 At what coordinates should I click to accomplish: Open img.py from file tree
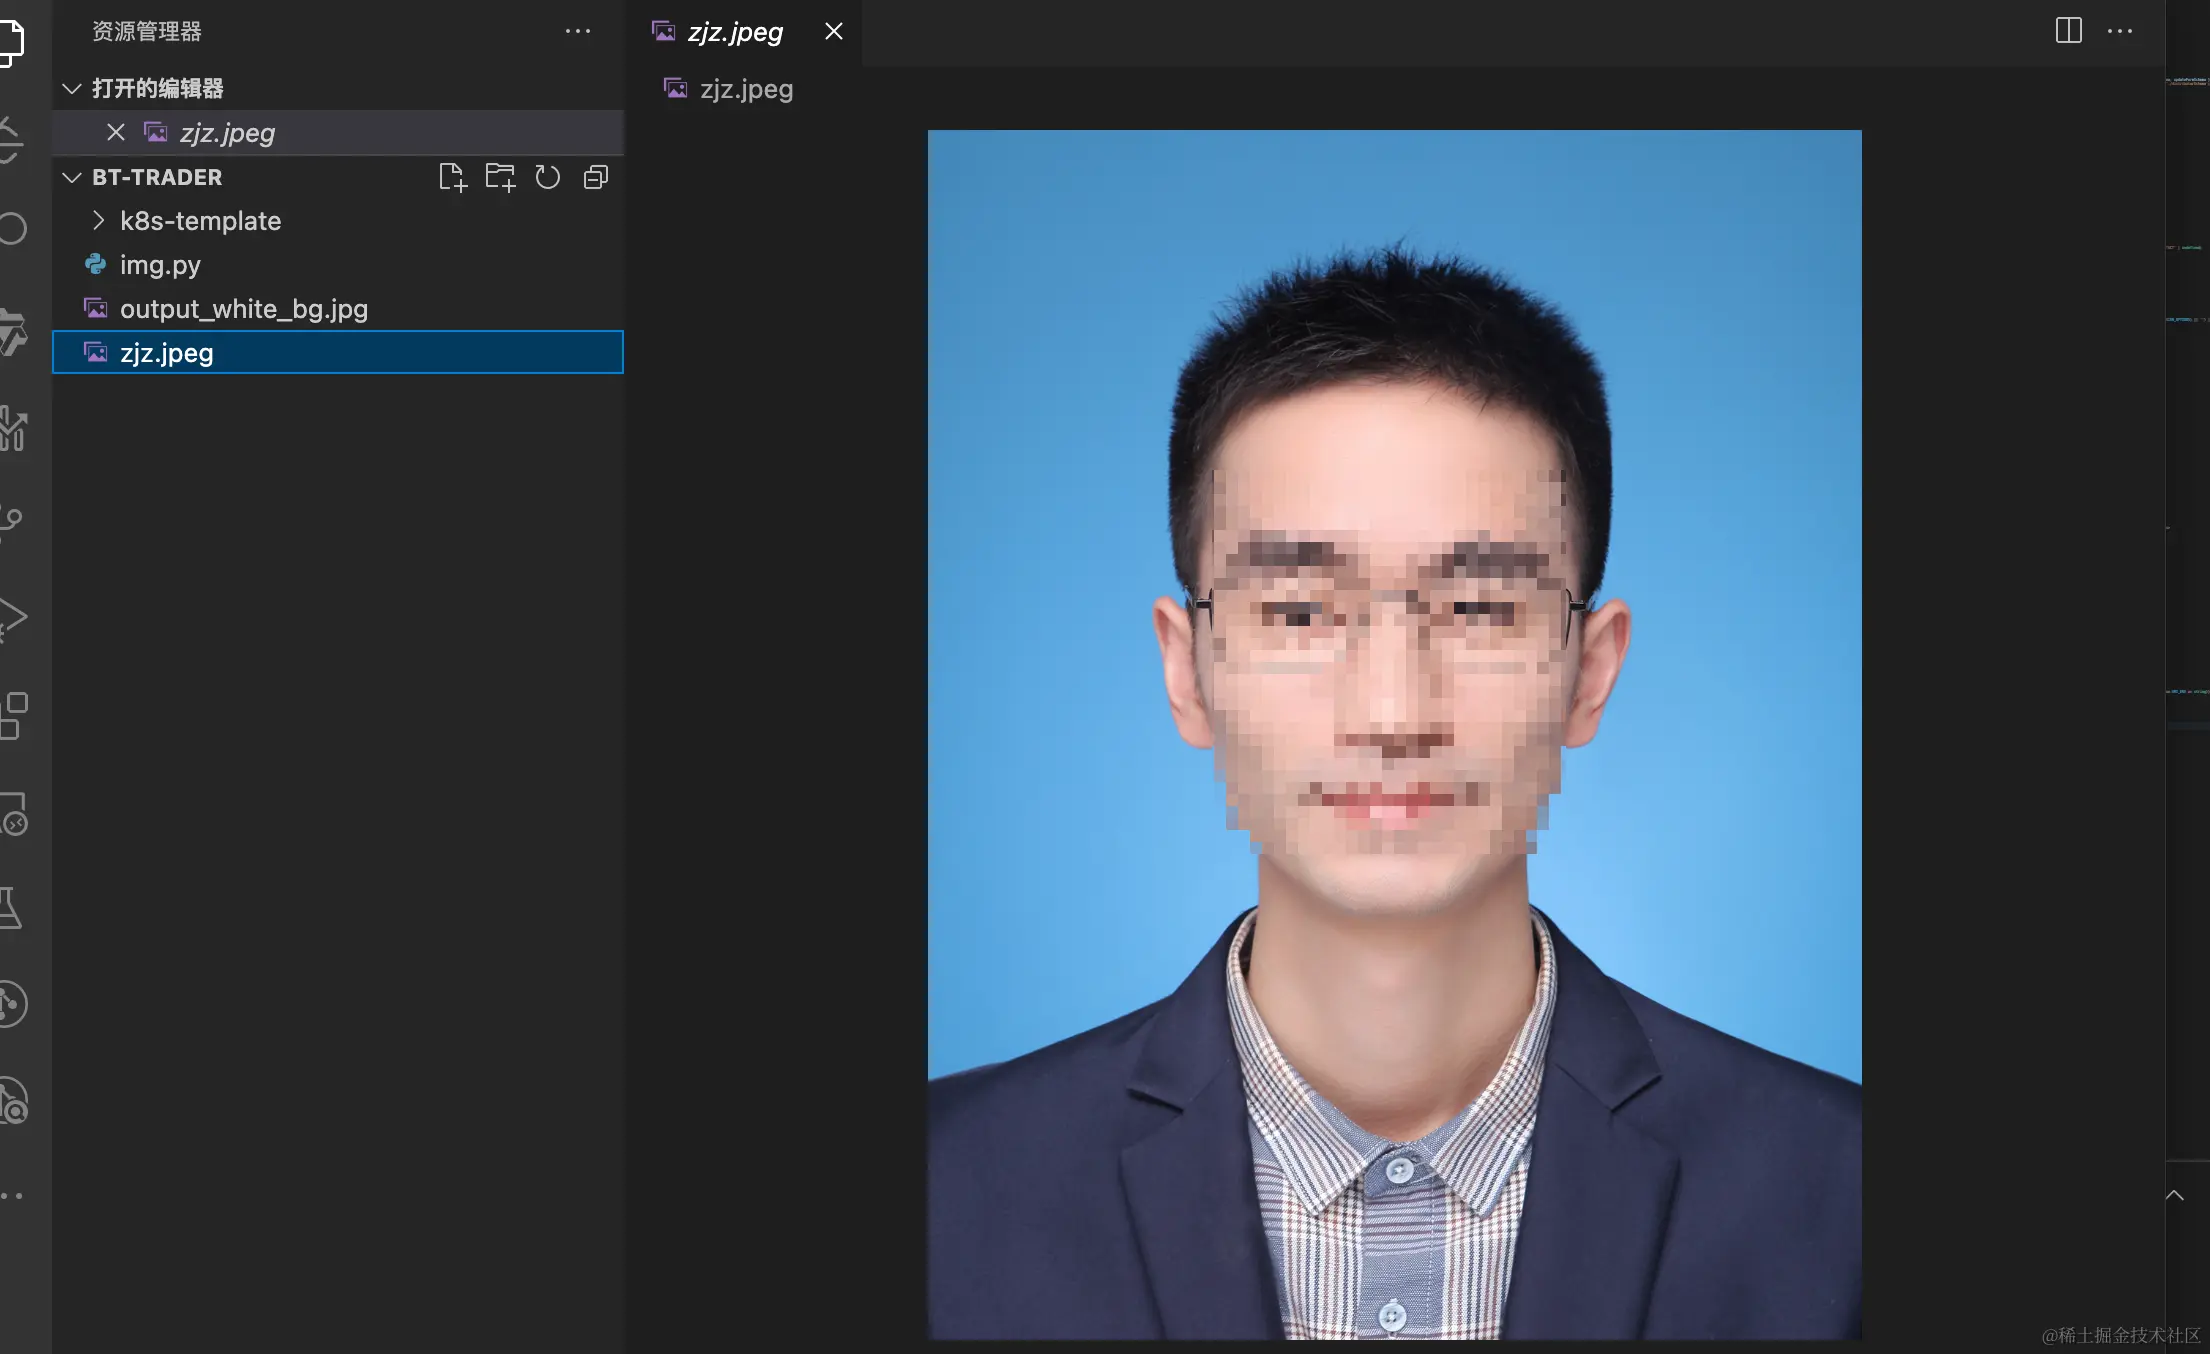point(160,265)
